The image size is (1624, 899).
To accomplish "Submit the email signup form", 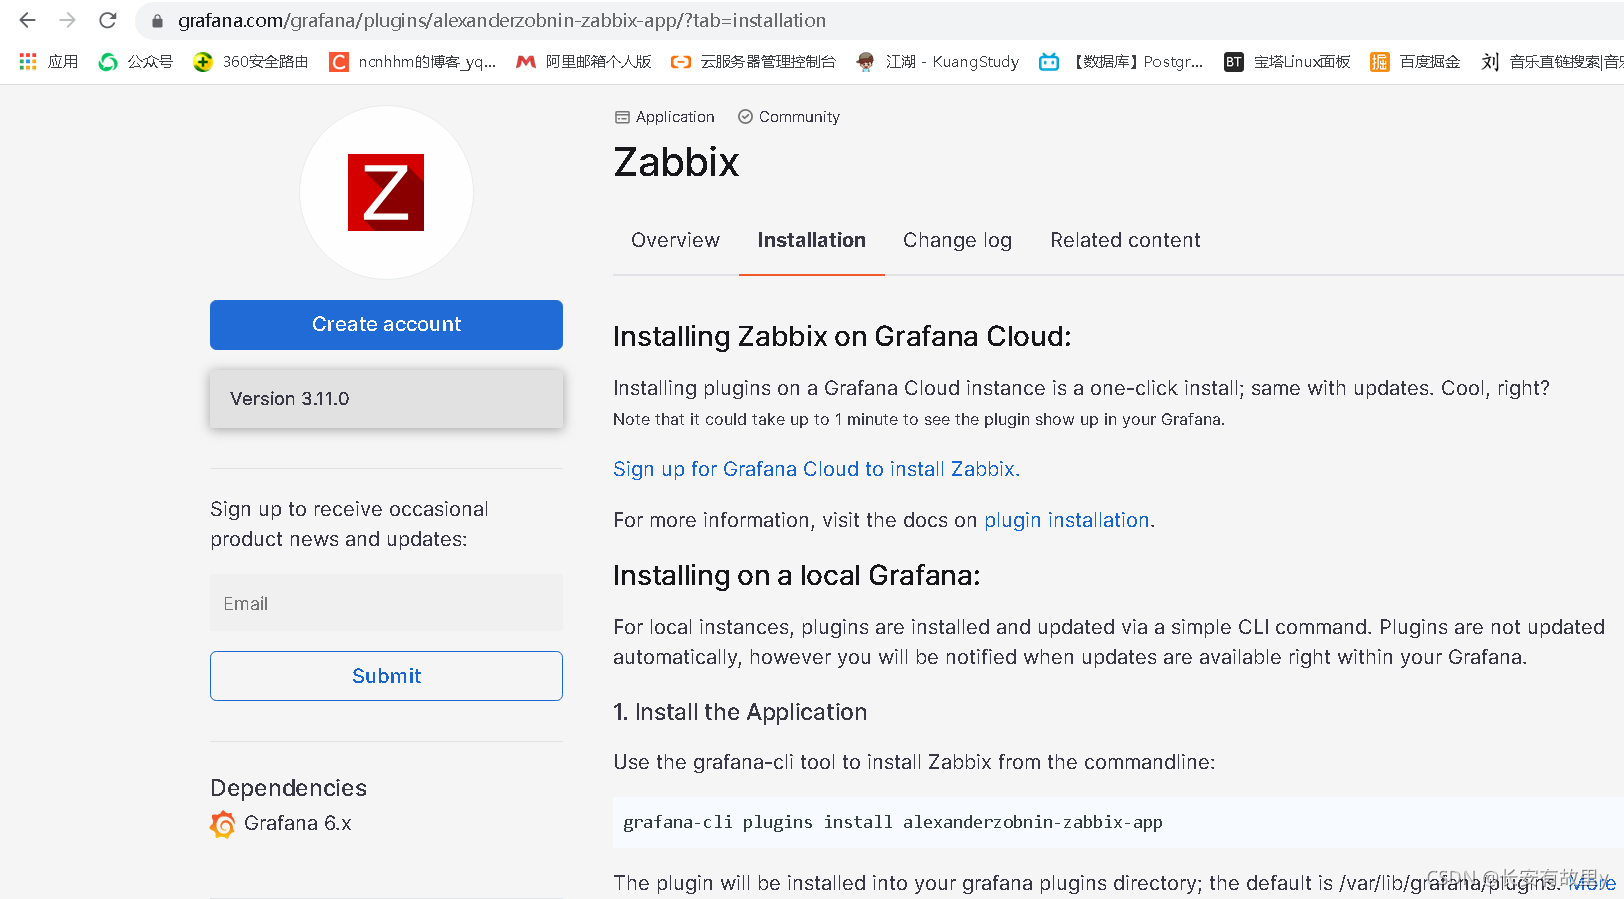I will coord(386,676).
